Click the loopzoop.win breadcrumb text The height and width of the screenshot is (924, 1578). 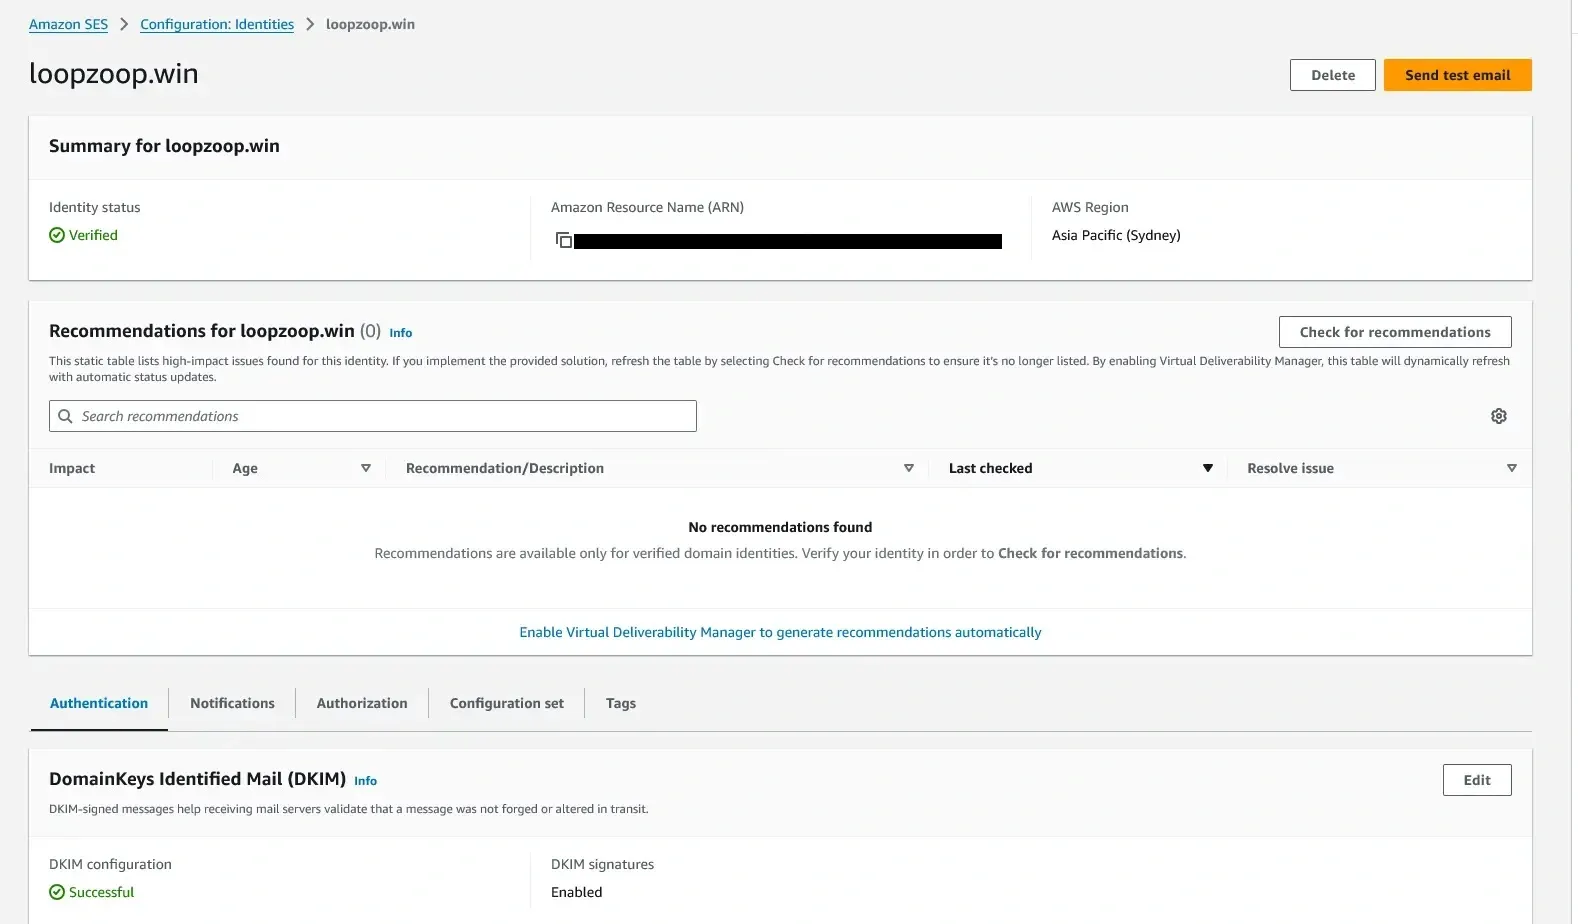pyautogui.click(x=370, y=24)
